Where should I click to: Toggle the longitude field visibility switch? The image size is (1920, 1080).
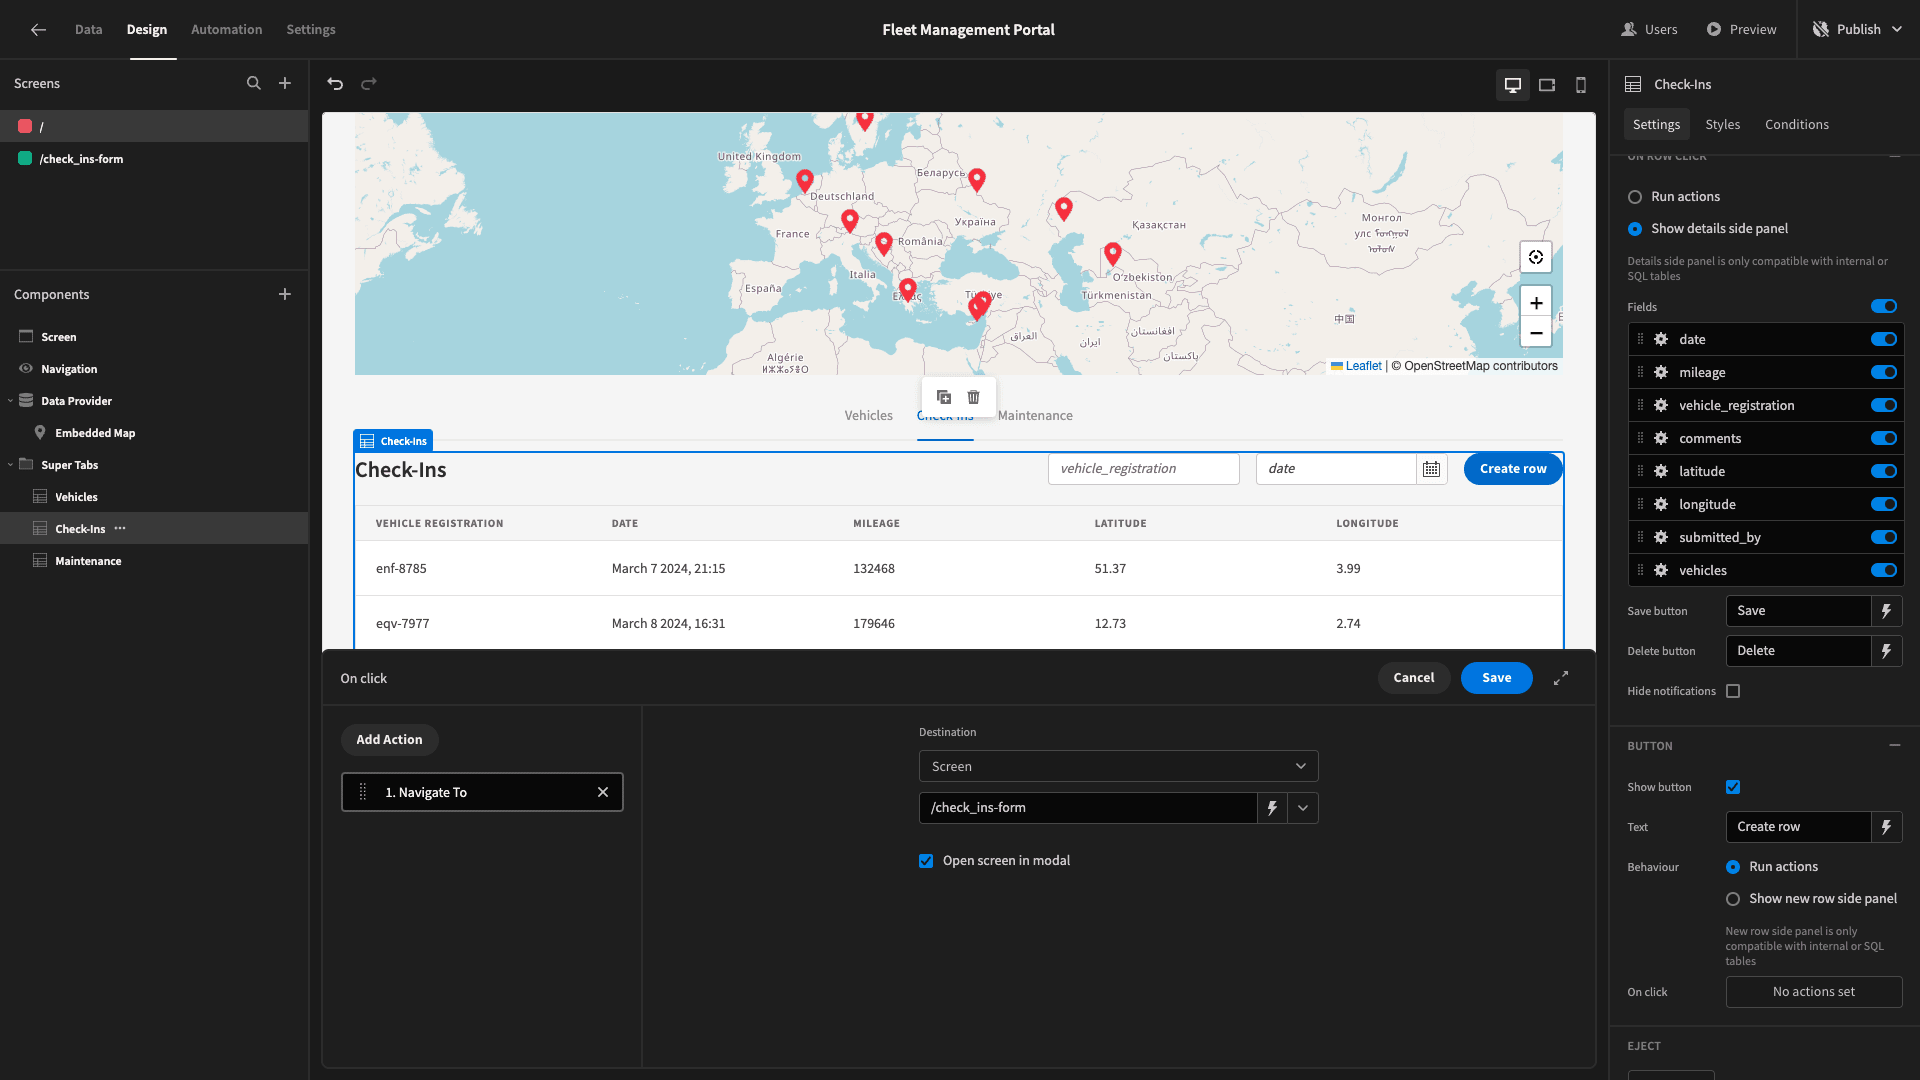point(1886,504)
